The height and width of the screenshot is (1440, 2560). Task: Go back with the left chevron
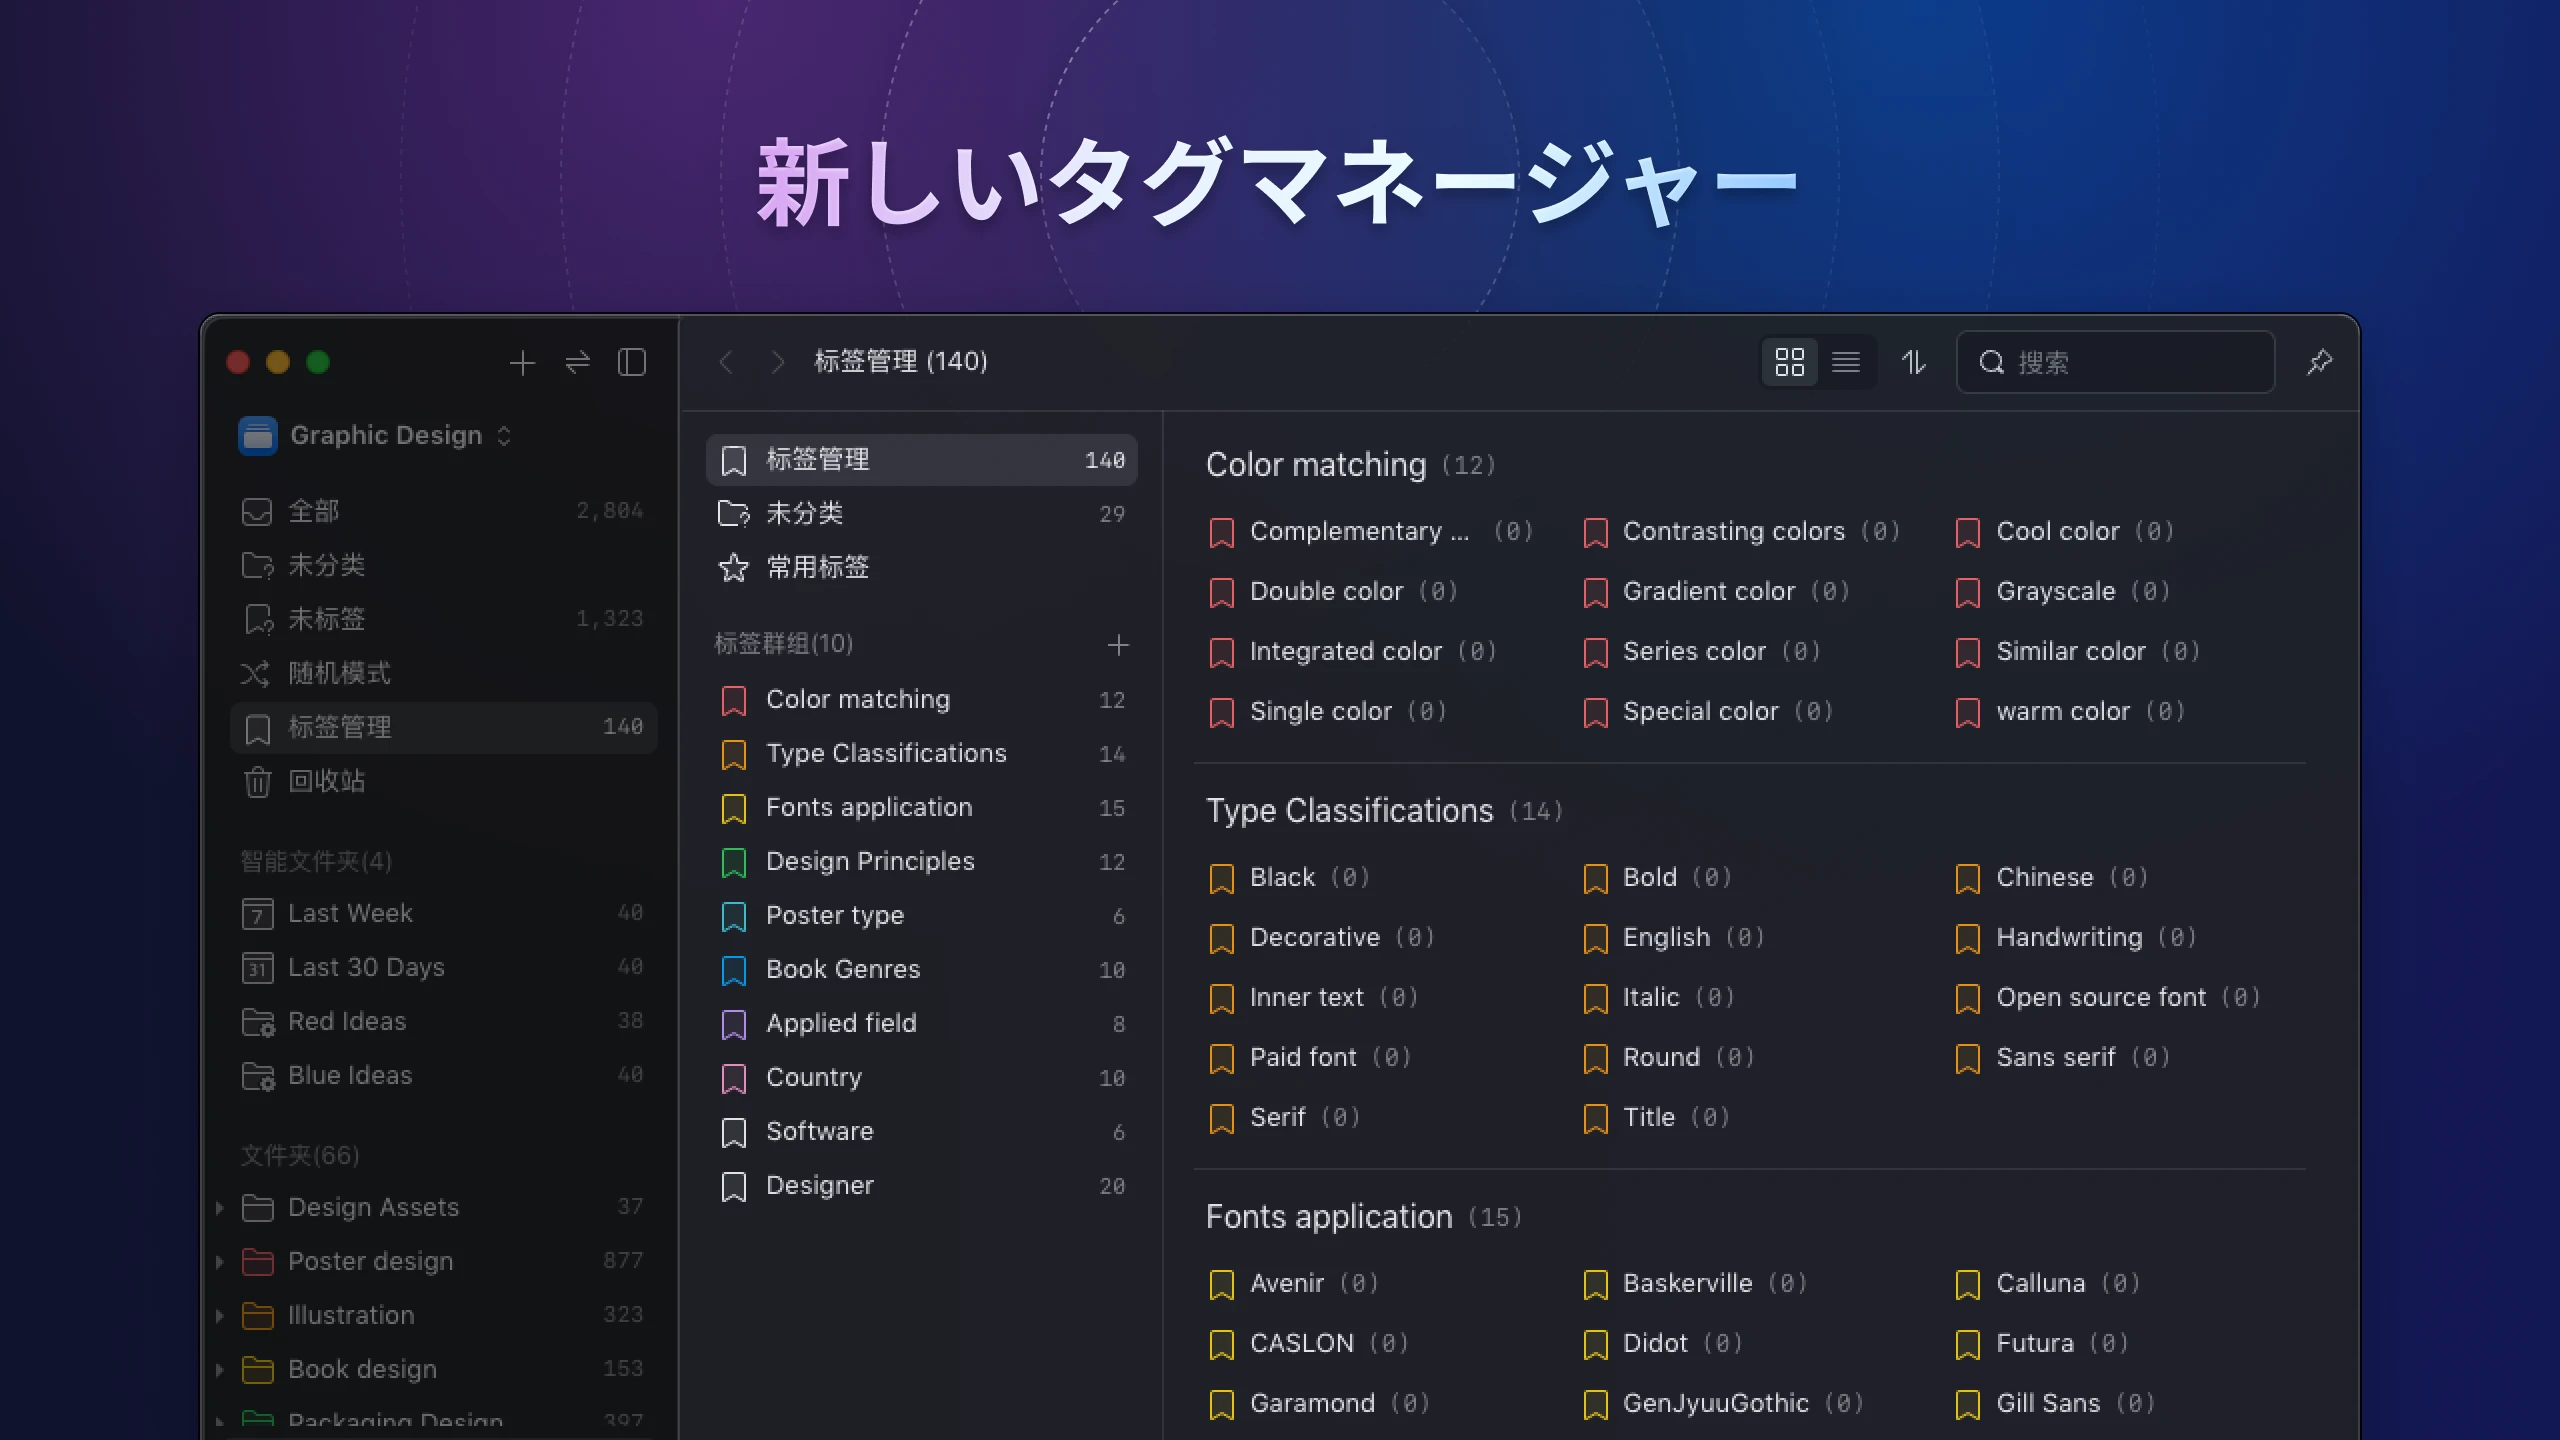coord(726,362)
